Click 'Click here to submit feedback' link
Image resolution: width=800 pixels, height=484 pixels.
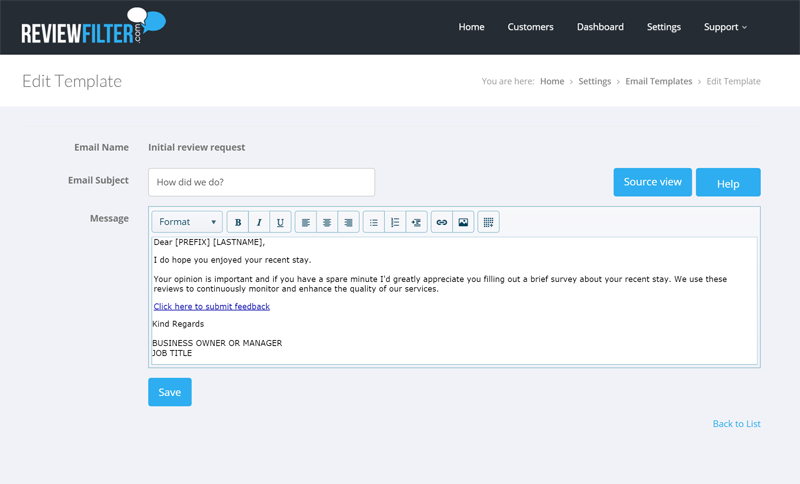[x=212, y=307]
